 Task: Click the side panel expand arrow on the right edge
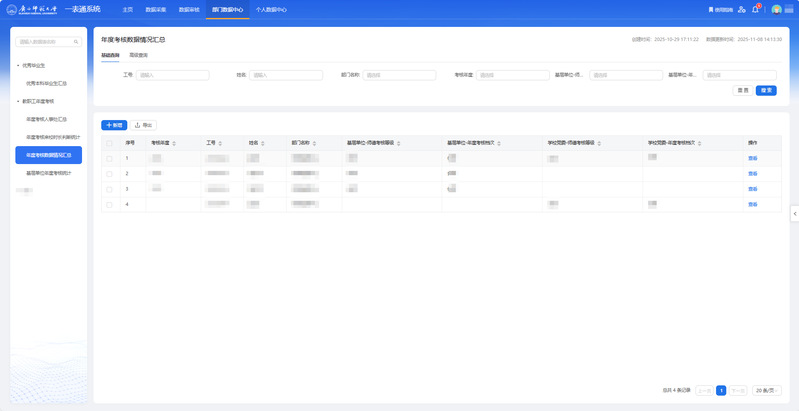[794, 213]
